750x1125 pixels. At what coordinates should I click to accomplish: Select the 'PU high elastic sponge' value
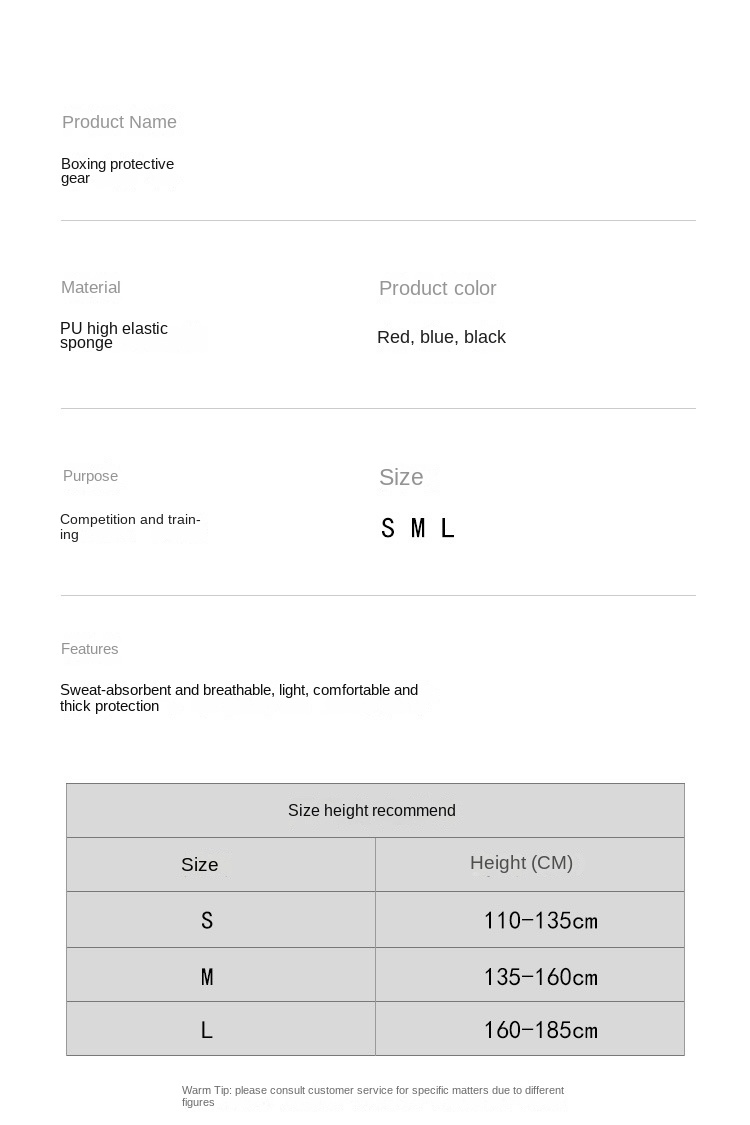113,335
